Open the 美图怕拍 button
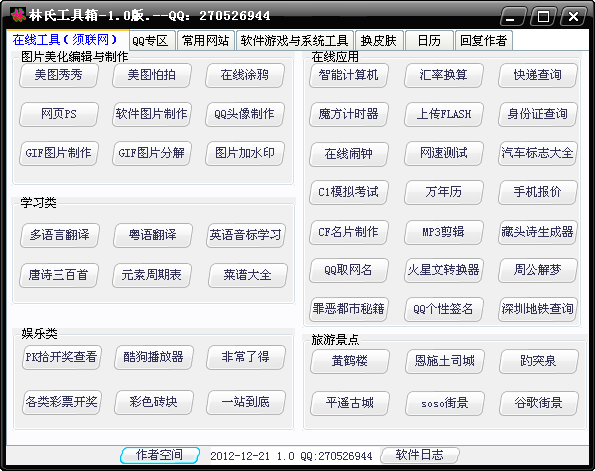595x471 pixels. tap(152, 75)
